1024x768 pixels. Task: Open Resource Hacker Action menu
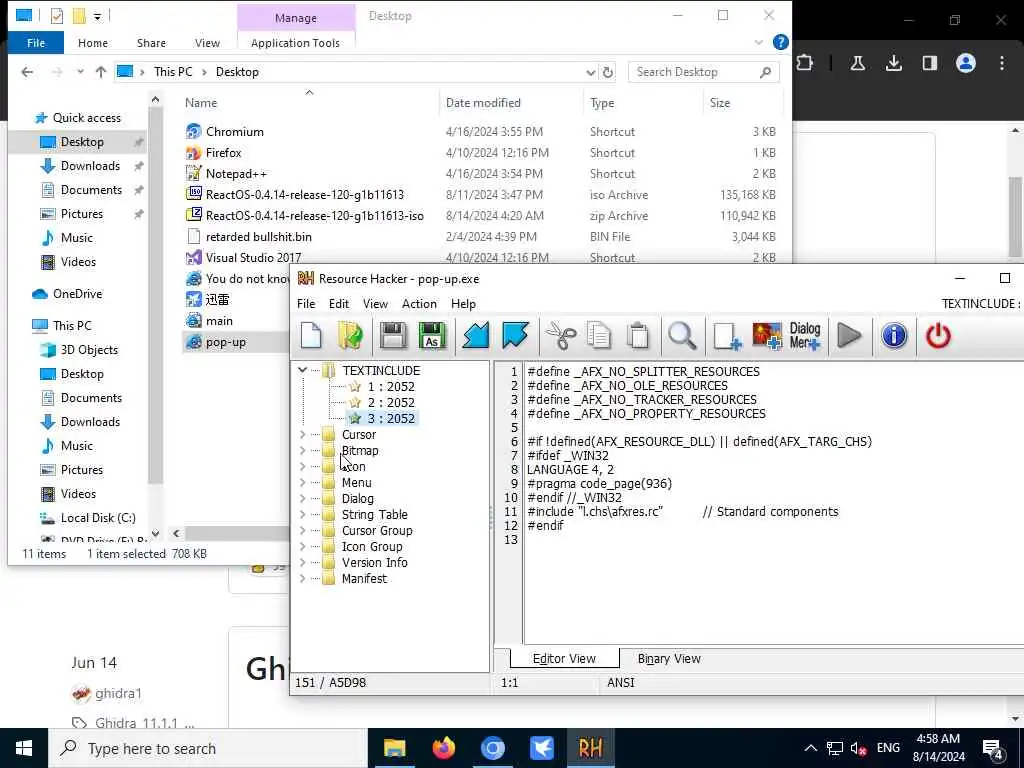click(x=419, y=304)
